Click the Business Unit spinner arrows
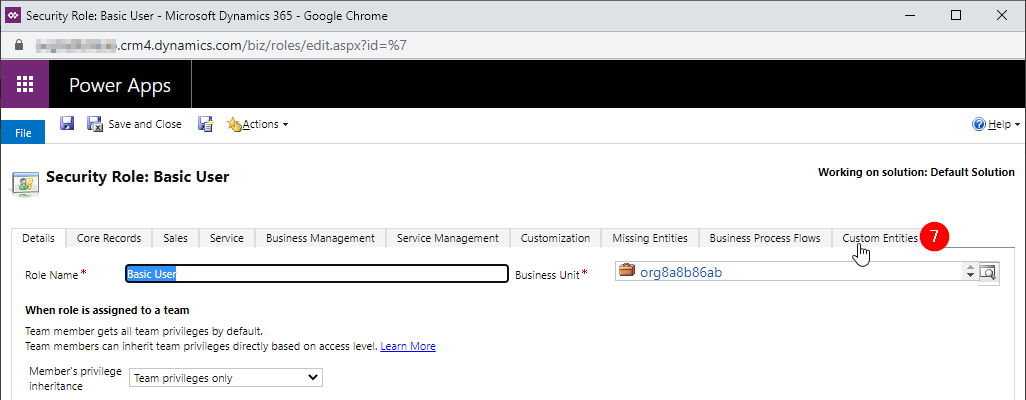 click(x=968, y=272)
